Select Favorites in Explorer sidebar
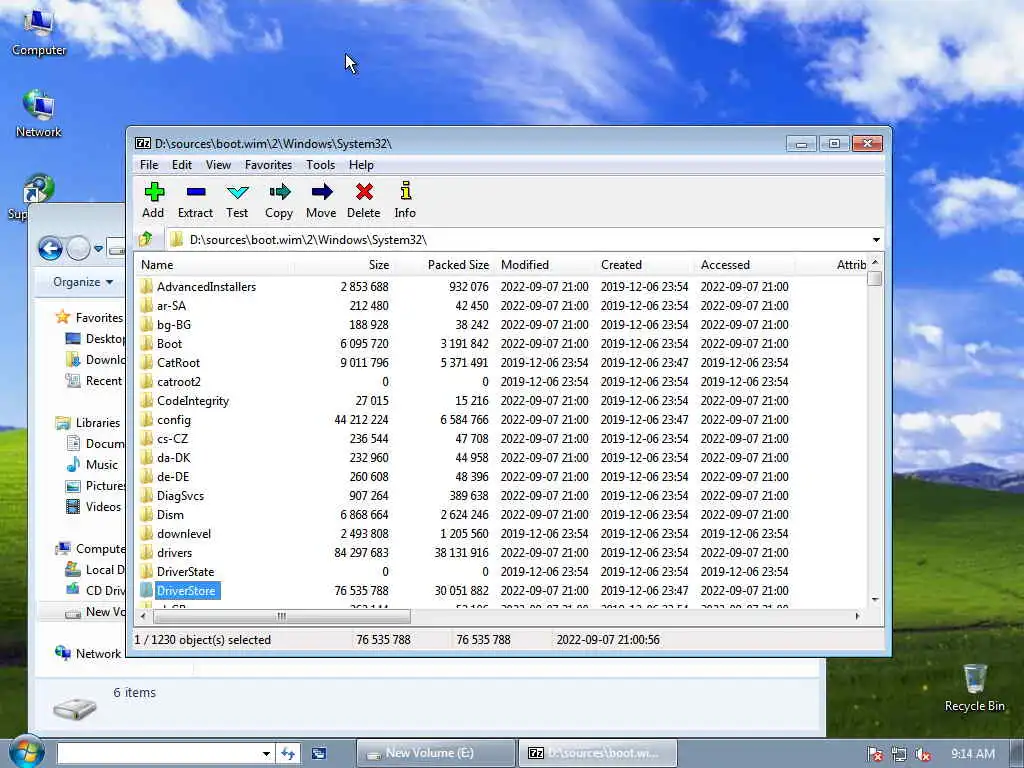The image size is (1024, 768). pyautogui.click(x=89, y=317)
